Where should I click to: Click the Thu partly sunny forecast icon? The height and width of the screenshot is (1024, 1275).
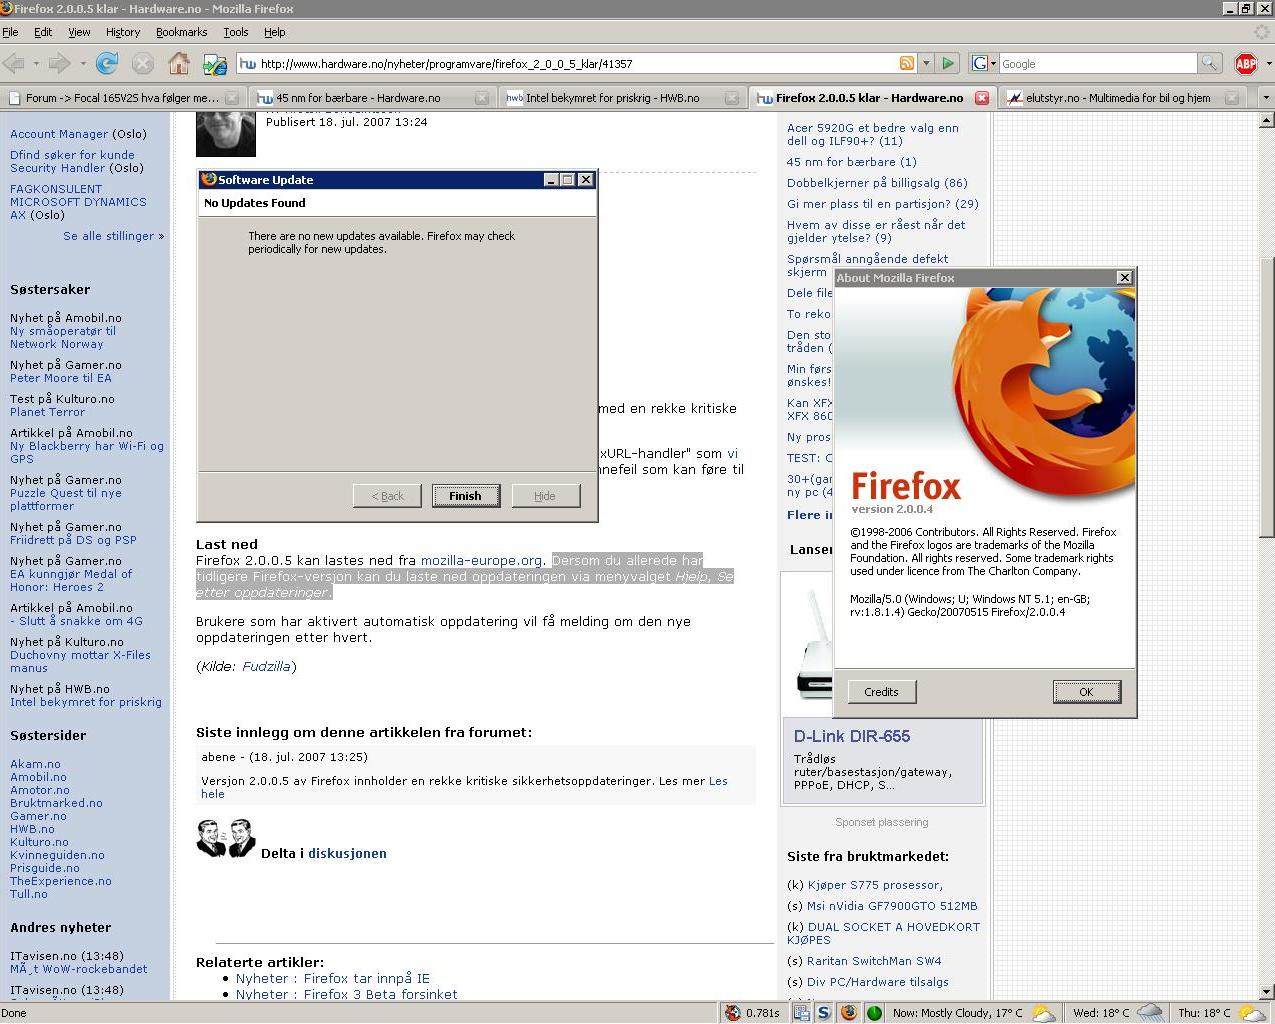(1253, 1013)
